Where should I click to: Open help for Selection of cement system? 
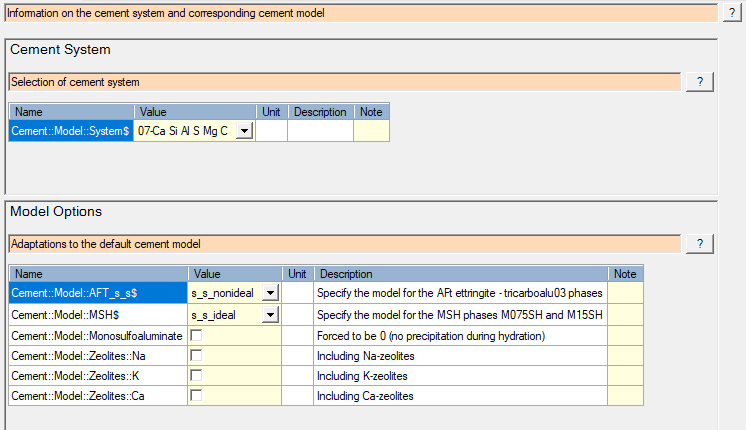tap(699, 82)
